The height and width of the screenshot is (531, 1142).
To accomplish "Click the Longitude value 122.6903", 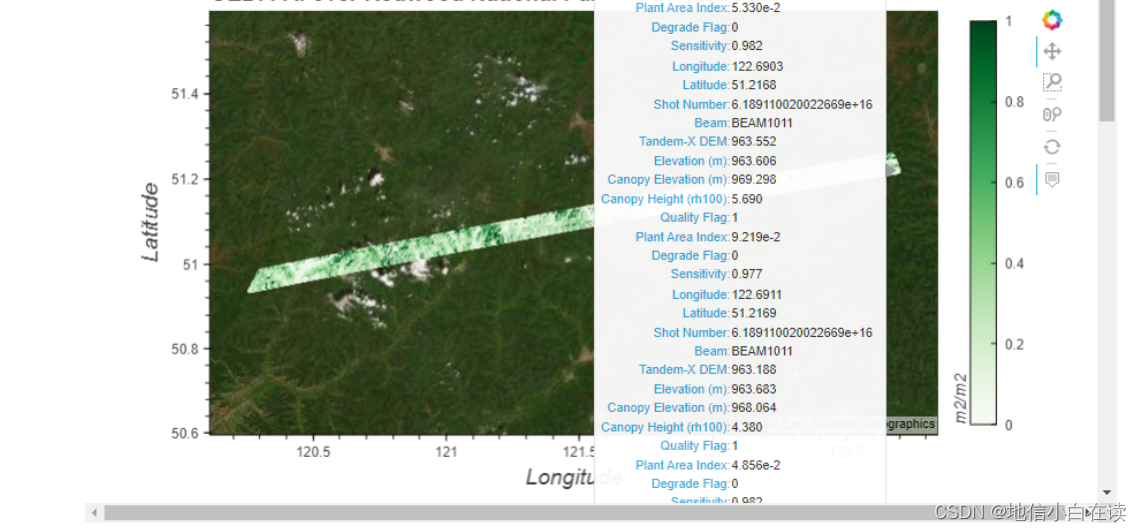I will coord(757,66).
